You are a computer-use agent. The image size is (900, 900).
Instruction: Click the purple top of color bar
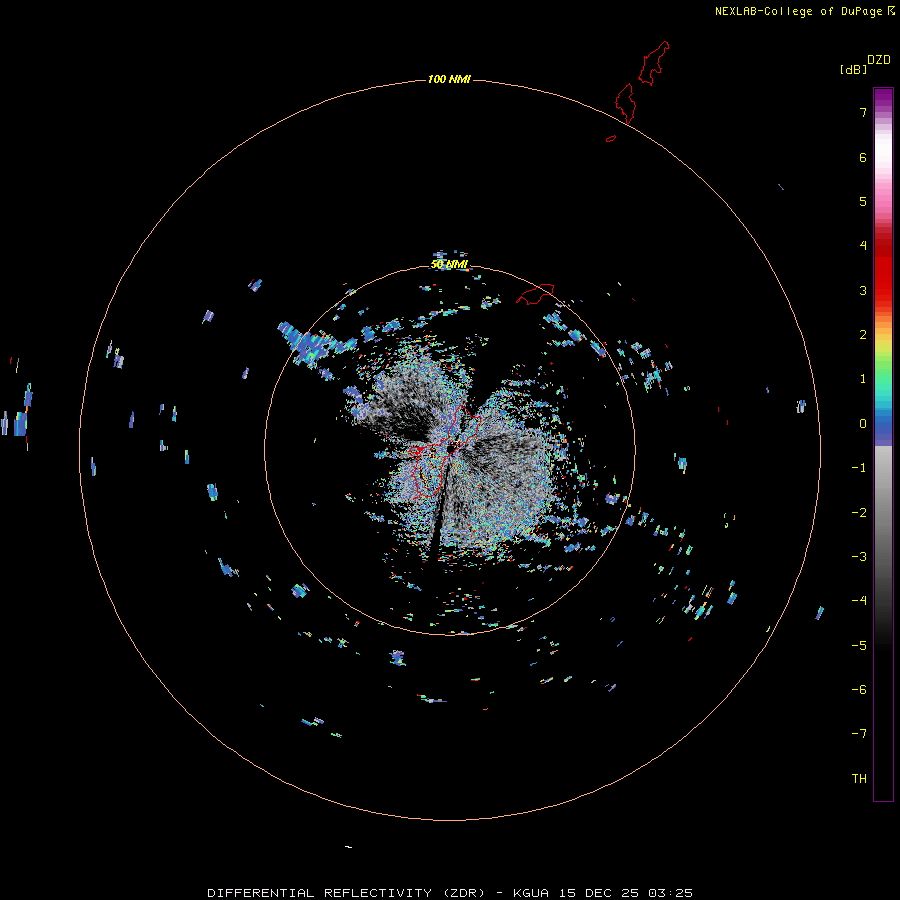click(x=883, y=99)
